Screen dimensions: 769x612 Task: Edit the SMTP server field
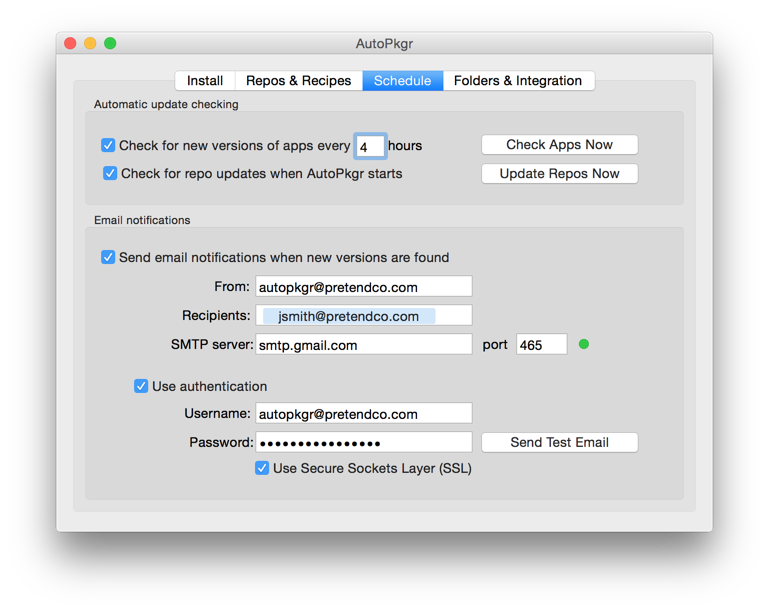tap(363, 345)
